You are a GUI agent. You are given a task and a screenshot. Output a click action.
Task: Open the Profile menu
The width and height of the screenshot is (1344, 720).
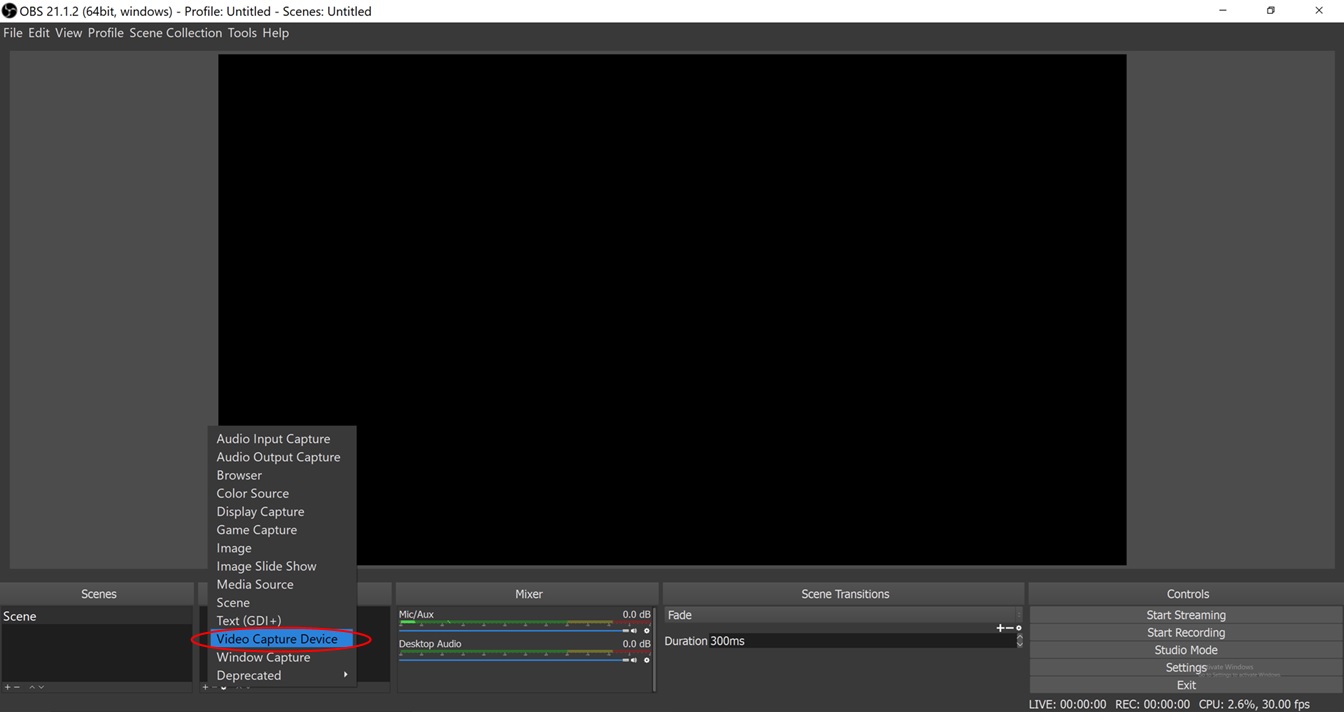(105, 33)
